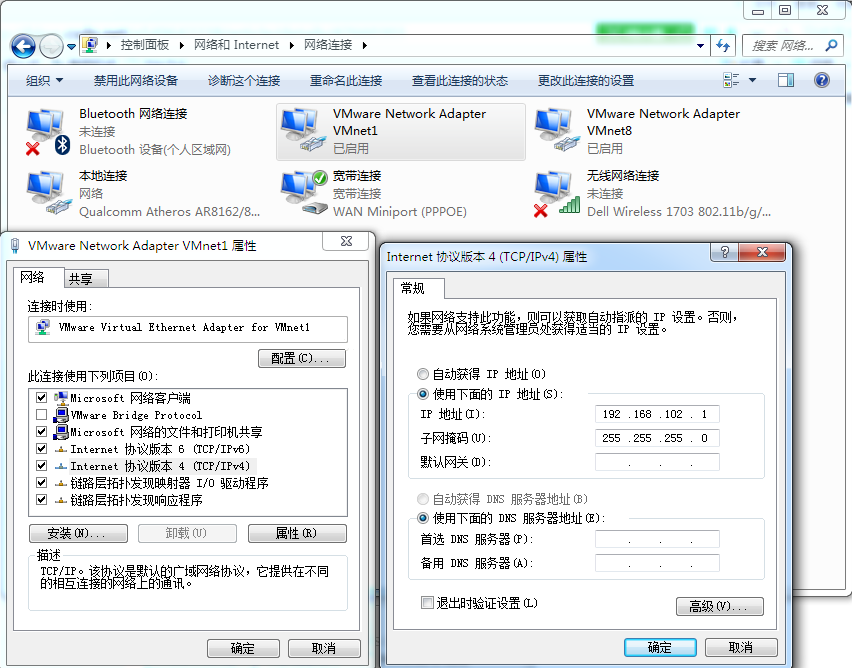Select the VMware Network Adapter VMnet8 icon
This screenshot has height=668, width=852.
pyautogui.click(x=557, y=130)
